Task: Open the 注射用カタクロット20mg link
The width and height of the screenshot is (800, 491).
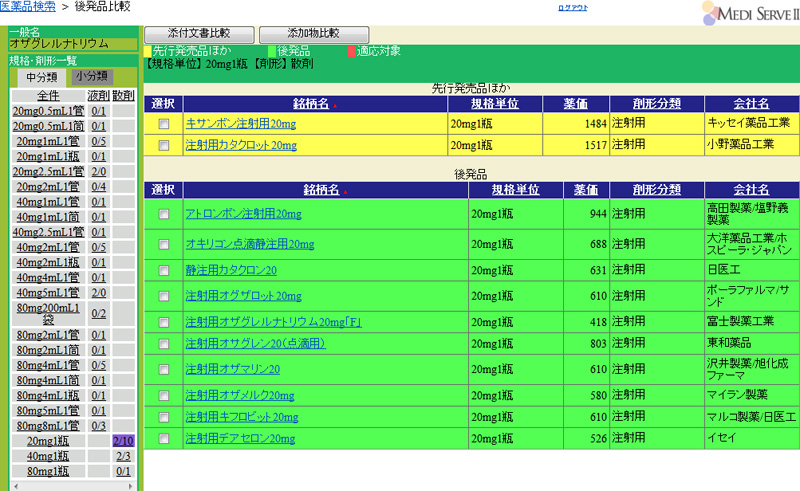Action: point(241,145)
